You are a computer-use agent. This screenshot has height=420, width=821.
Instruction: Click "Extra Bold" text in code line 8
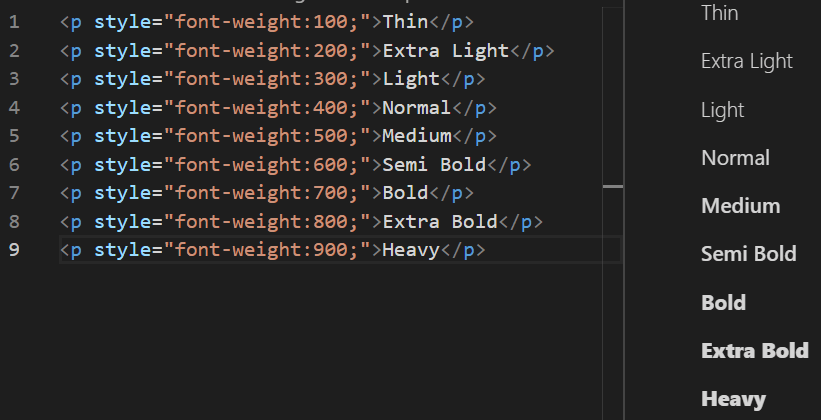[x=440, y=222]
